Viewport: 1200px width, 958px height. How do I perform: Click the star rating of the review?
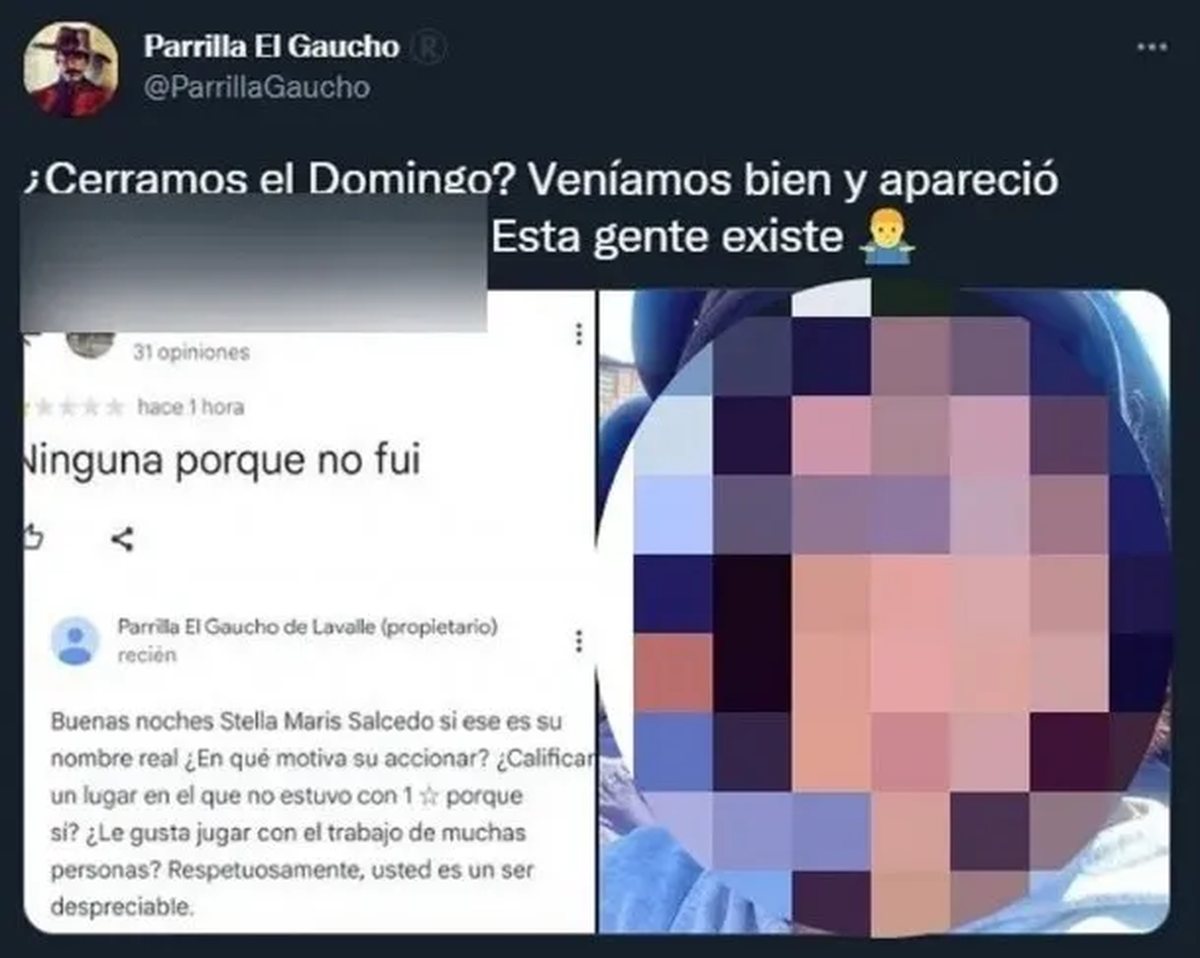[x=74, y=407]
